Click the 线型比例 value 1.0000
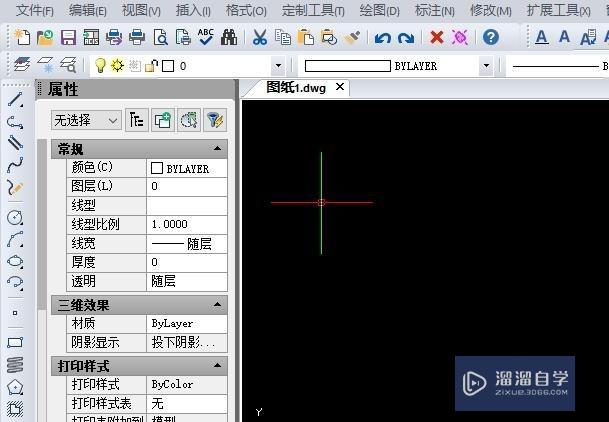 (187, 224)
